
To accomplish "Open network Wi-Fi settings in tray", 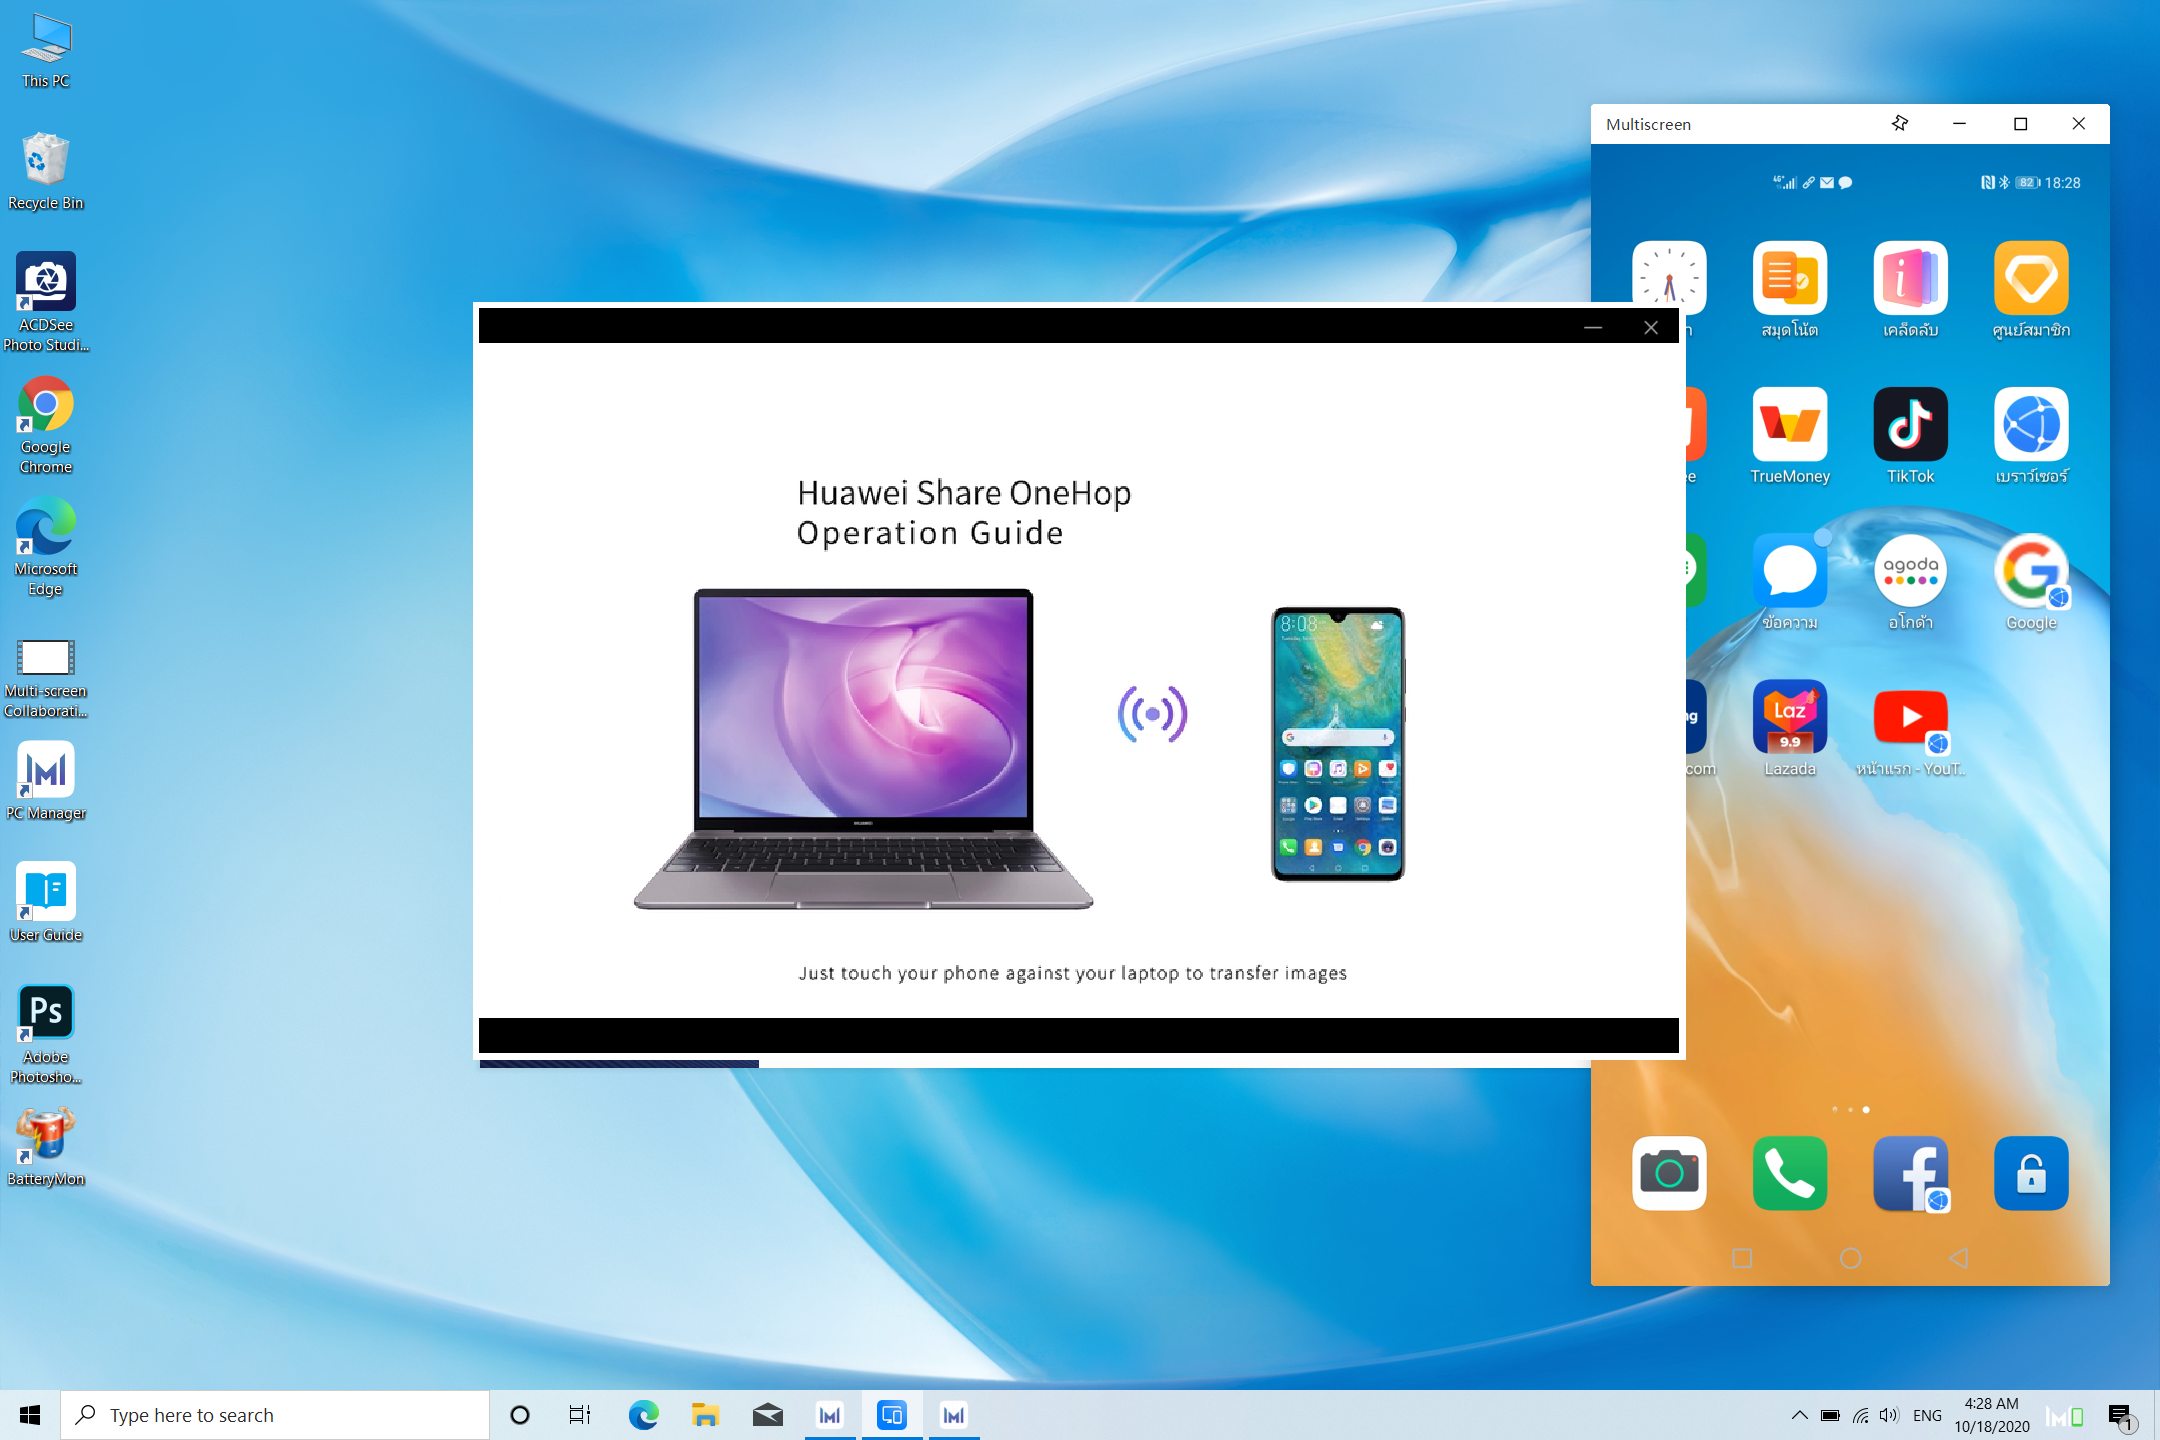I will [x=1860, y=1415].
